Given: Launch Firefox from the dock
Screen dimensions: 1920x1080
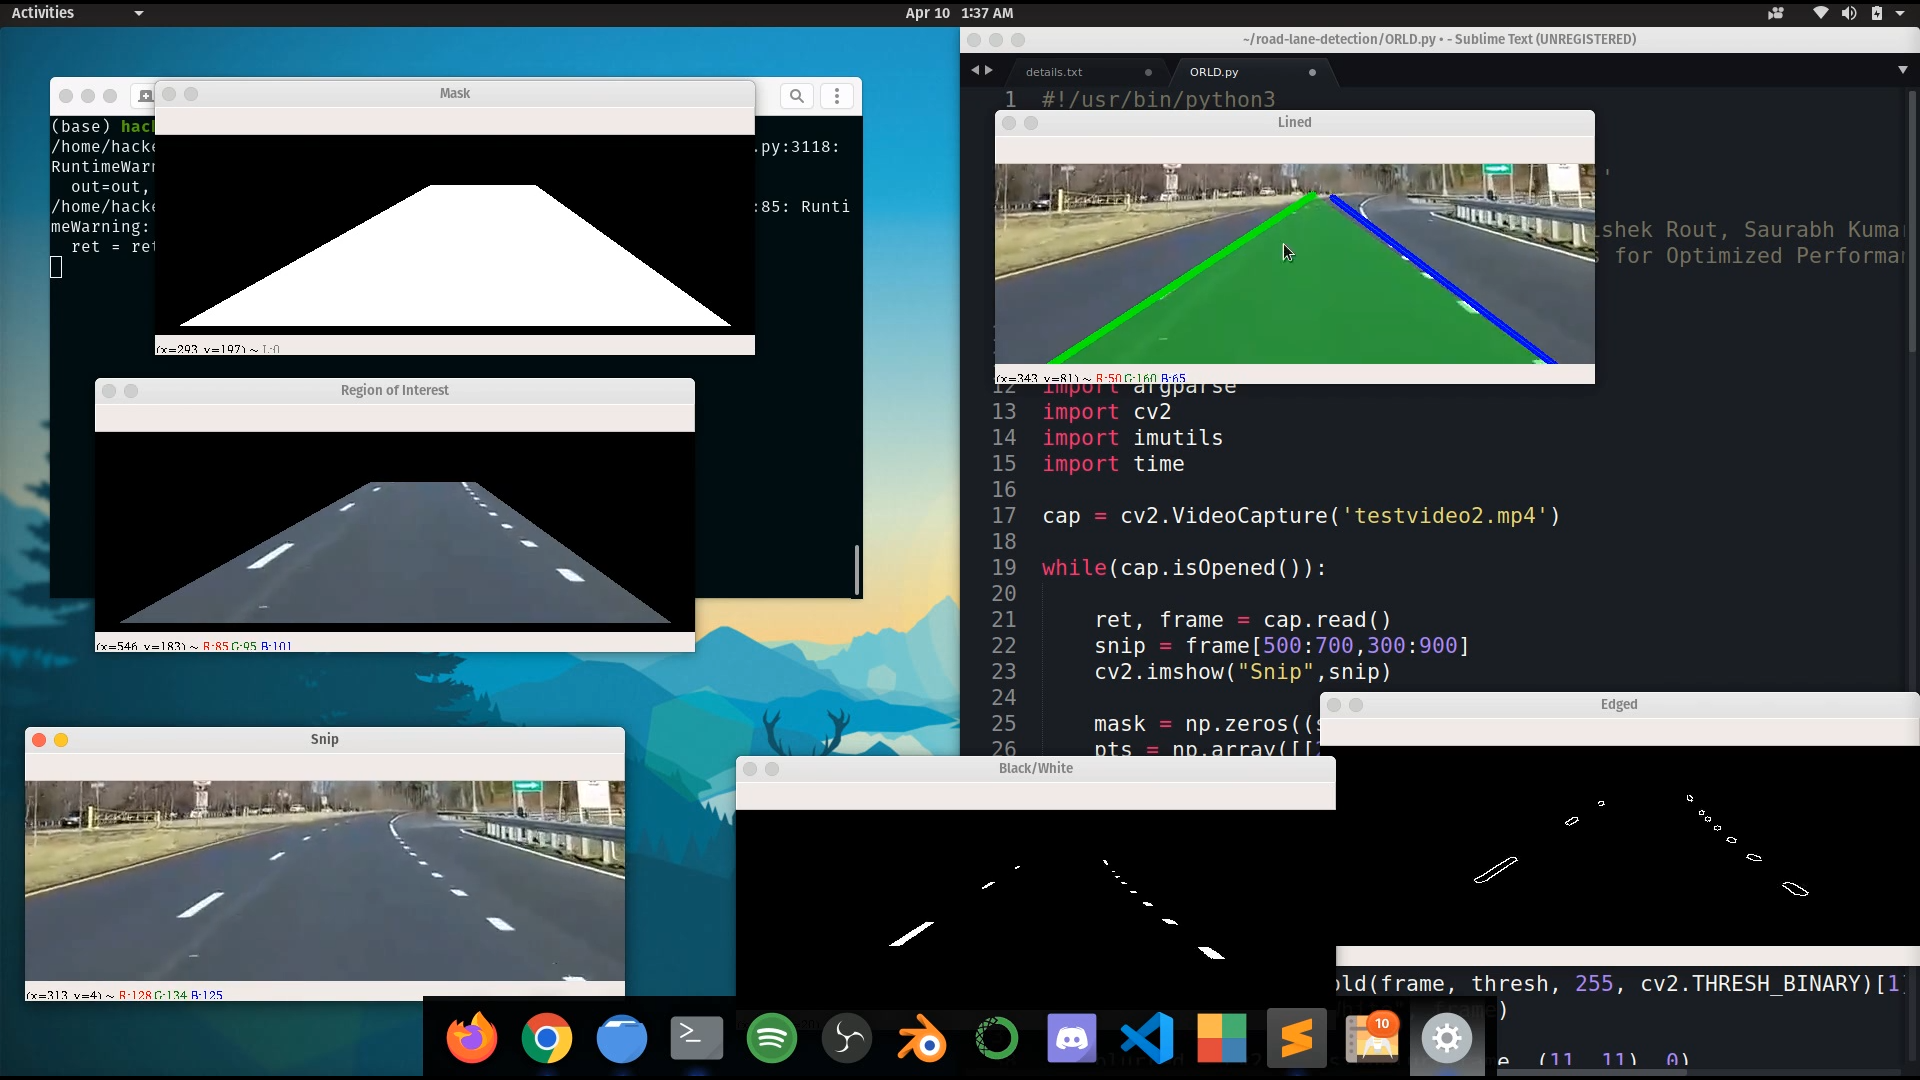Looking at the screenshot, I should tap(471, 1038).
